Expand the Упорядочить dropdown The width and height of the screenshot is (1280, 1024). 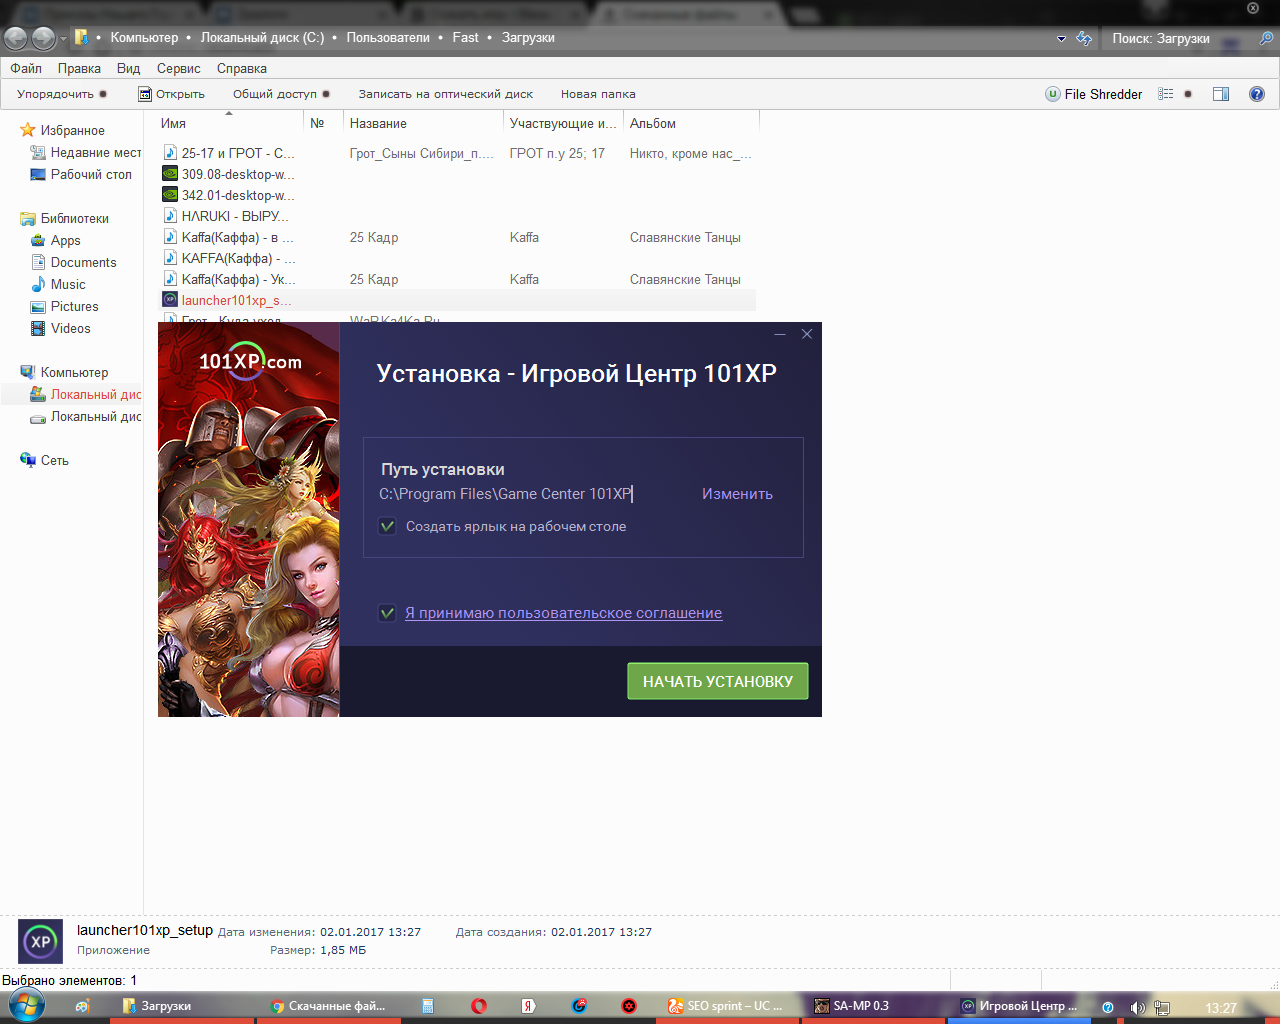(x=62, y=94)
